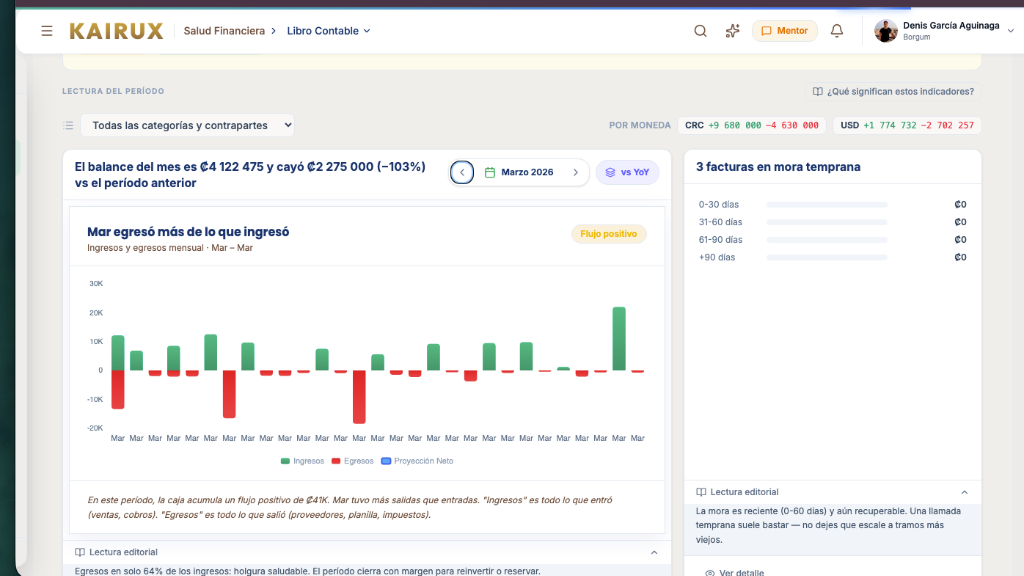Image resolution: width=1024 pixels, height=576 pixels.
Task: Select the Proyección Neto blue legend swatch
Action: 386,461
